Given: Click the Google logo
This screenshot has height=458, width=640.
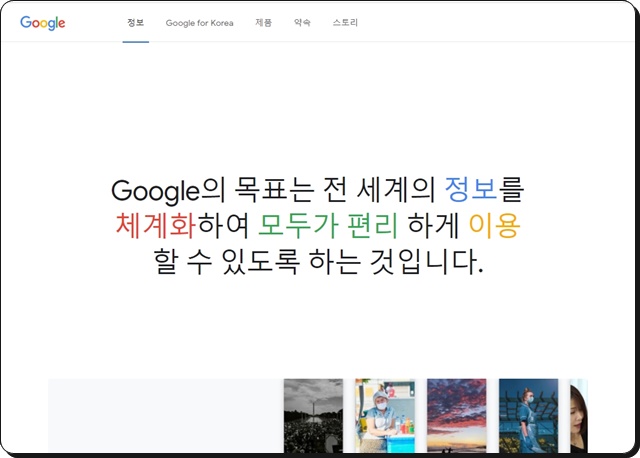Looking at the screenshot, I should pyautogui.click(x=42, y=23).
